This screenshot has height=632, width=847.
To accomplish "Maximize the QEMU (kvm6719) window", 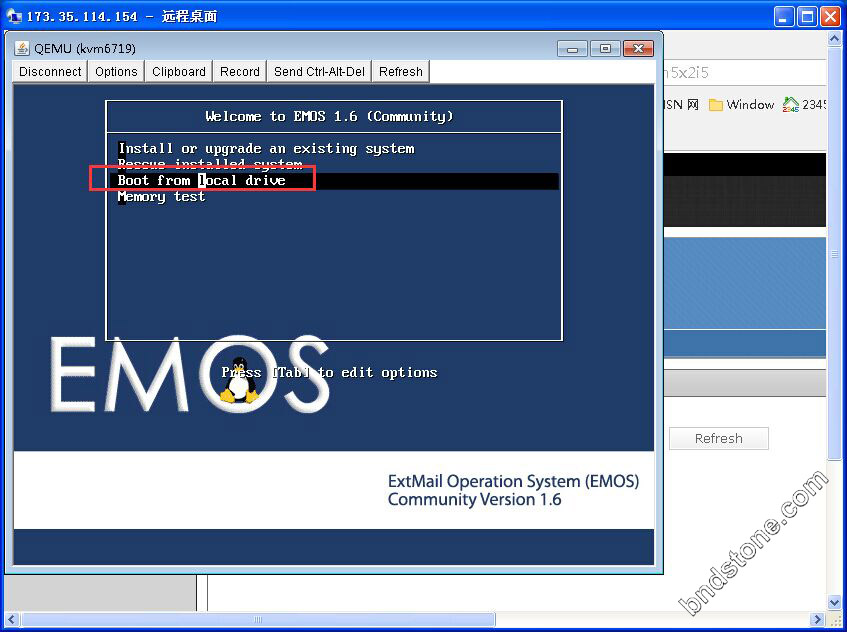I will pyautogui.click(x=605, y=49).
